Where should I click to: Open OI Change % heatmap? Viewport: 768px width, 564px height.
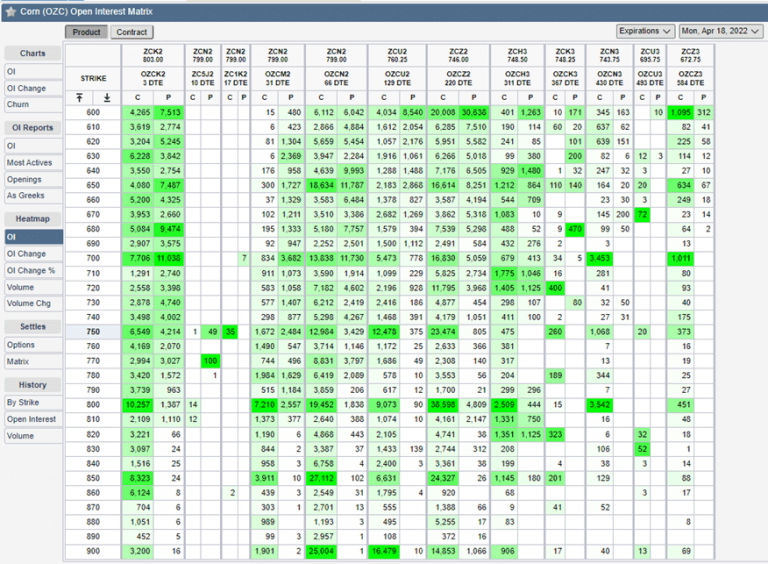[x=34, y=270]
